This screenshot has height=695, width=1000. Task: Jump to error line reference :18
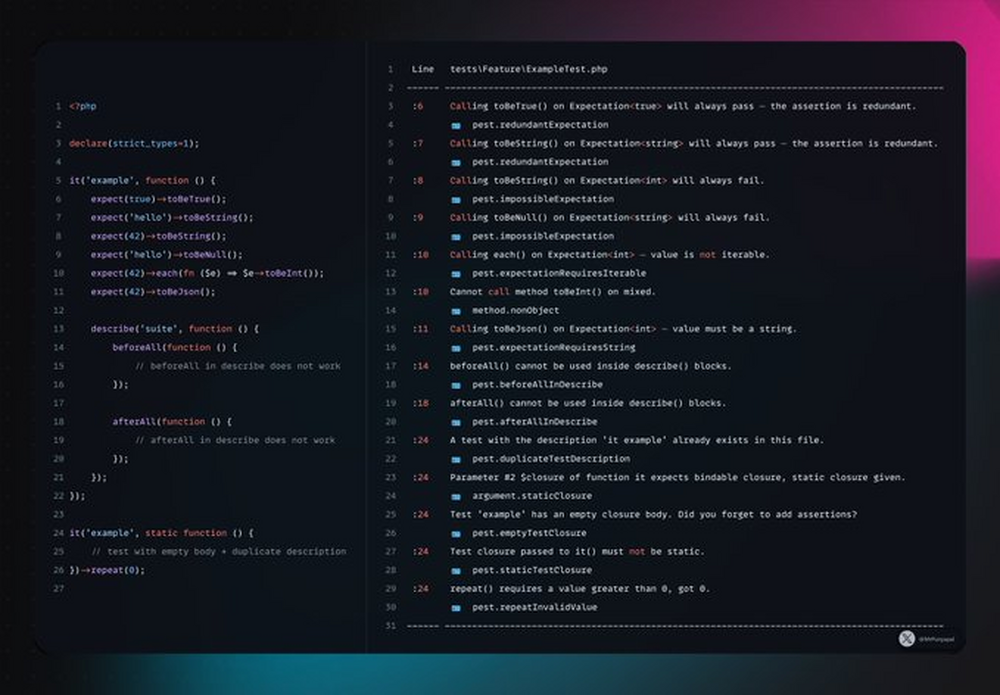click(420, 403)
